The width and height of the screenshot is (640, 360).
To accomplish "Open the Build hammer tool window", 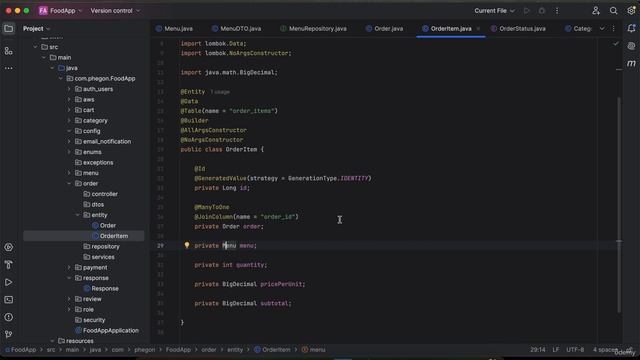I will [x=9, y=265].
